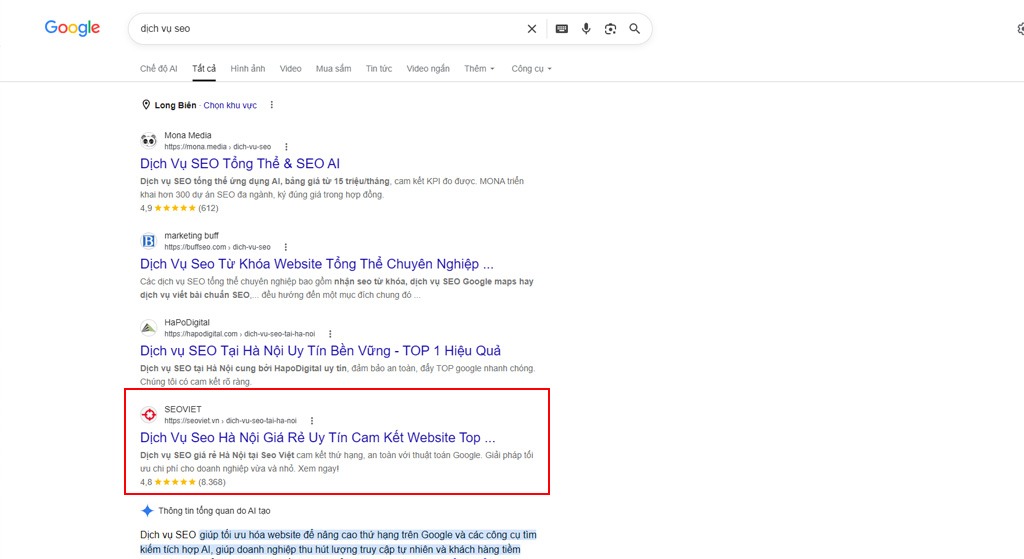The height and width of the screenshot is (559, 1024).
Task: Open the Mua sắm tab
Action: tap(334, 69)
